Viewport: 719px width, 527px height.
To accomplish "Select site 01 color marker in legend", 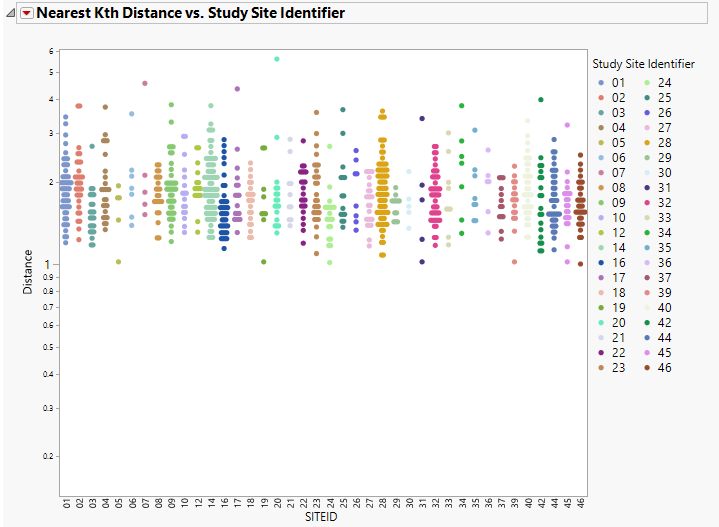I will point(601,83).
